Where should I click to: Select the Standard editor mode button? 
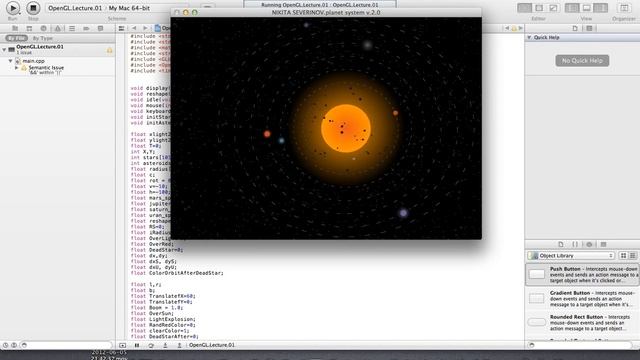[x=524, y=8]
